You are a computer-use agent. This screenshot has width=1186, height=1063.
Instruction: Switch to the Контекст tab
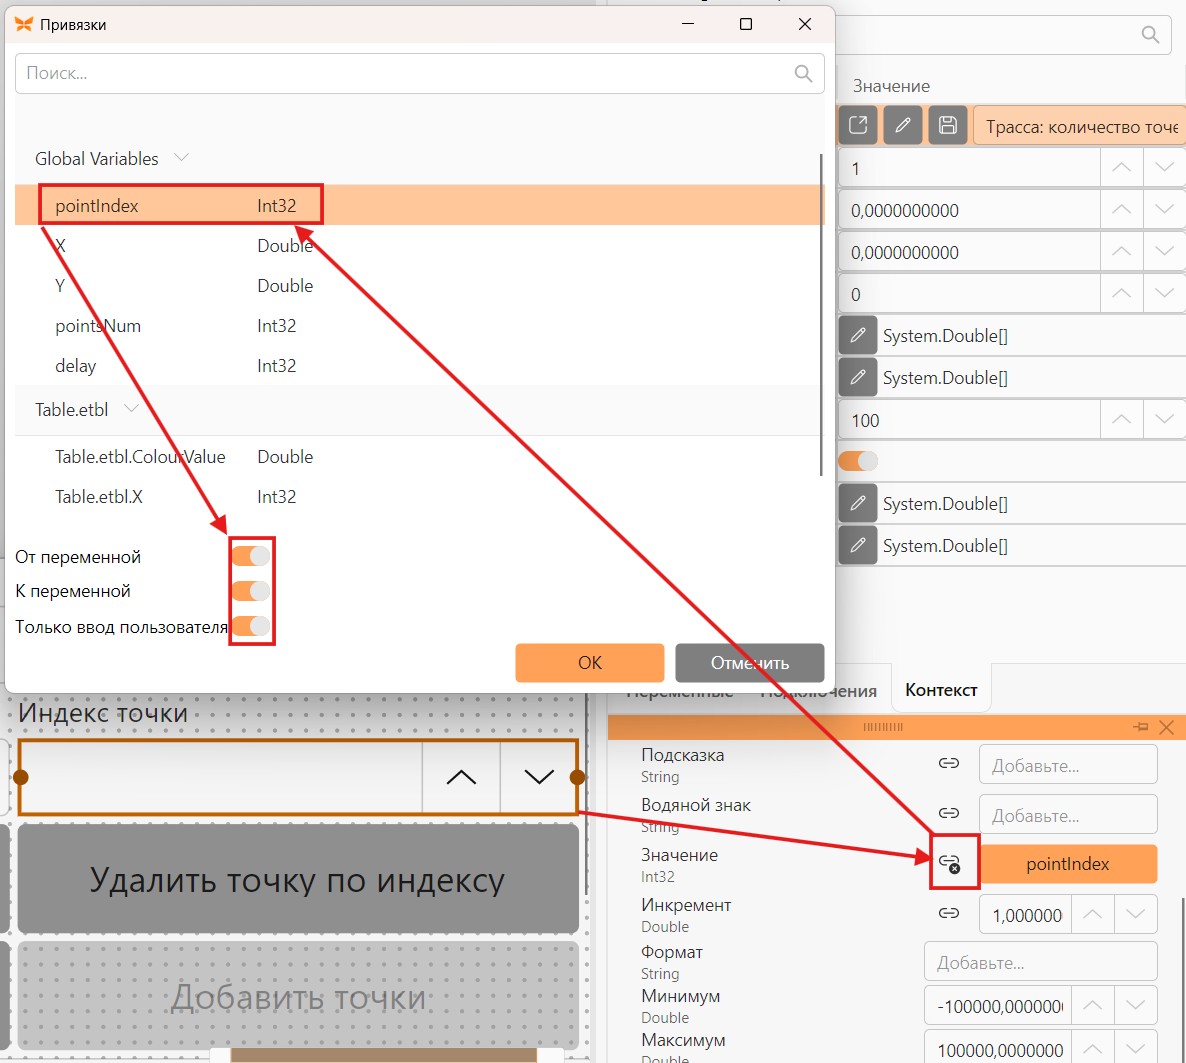tap(941, 690)
